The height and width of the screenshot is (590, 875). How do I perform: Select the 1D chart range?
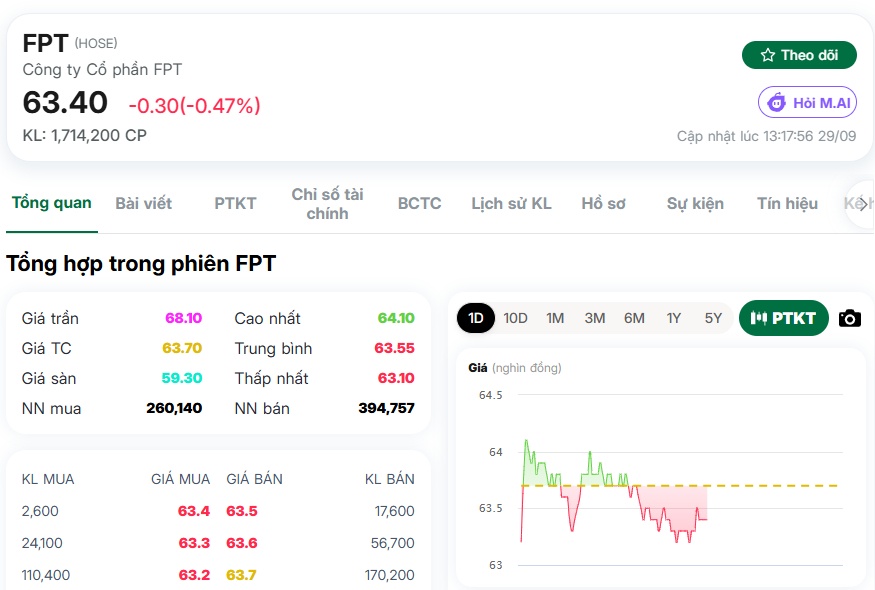(475, 318)
